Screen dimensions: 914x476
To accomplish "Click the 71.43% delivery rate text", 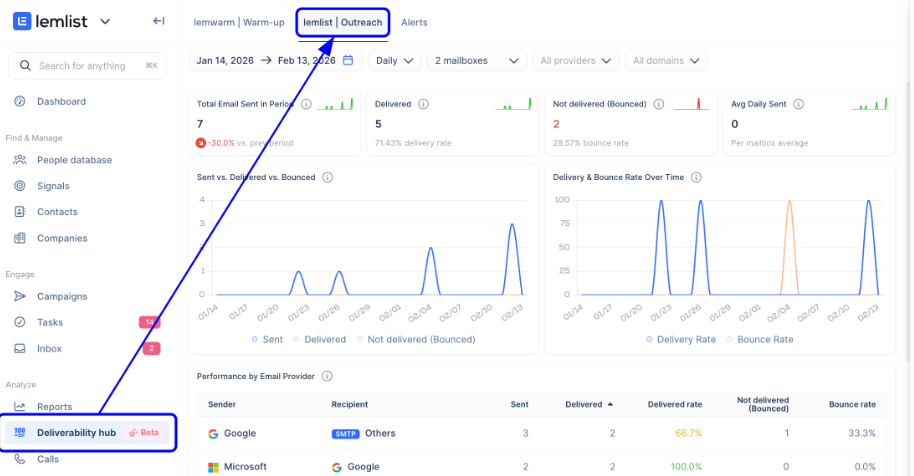I will click(x=413, y=143).
